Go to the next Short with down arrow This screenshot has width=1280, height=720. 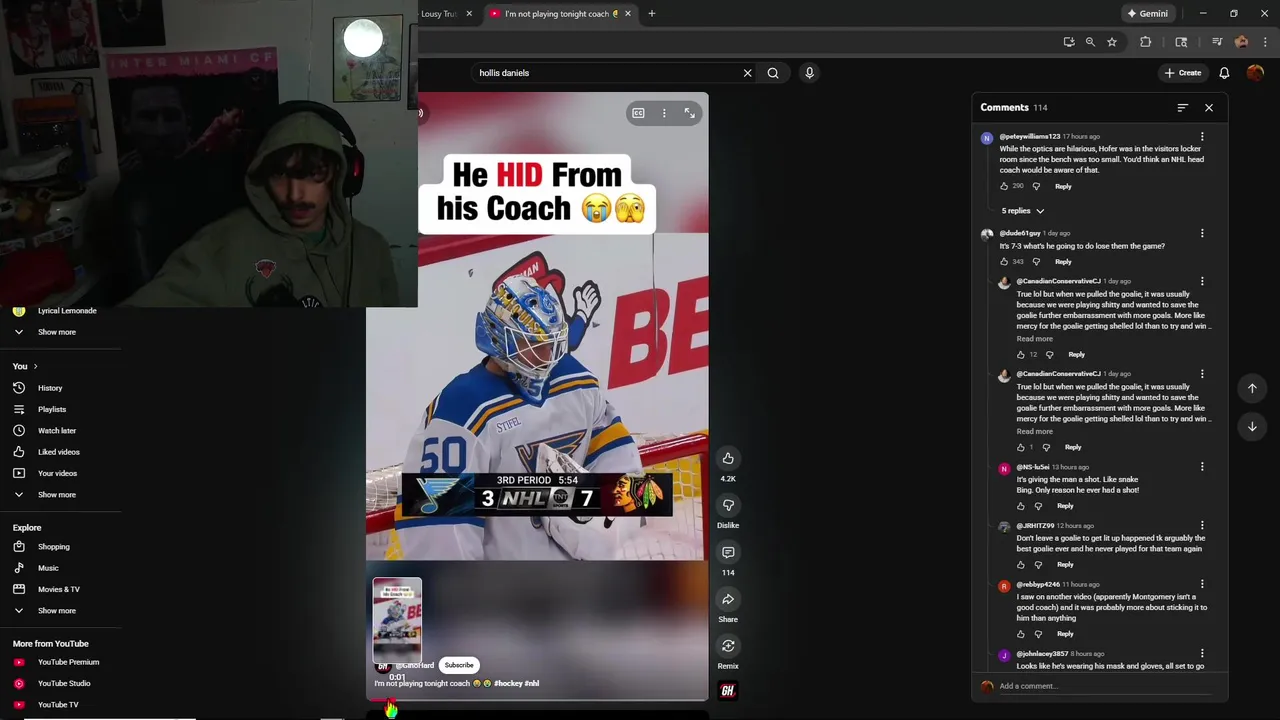click(1252, 427)
